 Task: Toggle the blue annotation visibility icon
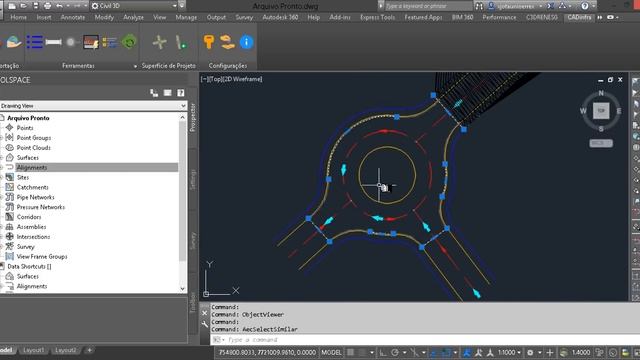pos(467,352)
